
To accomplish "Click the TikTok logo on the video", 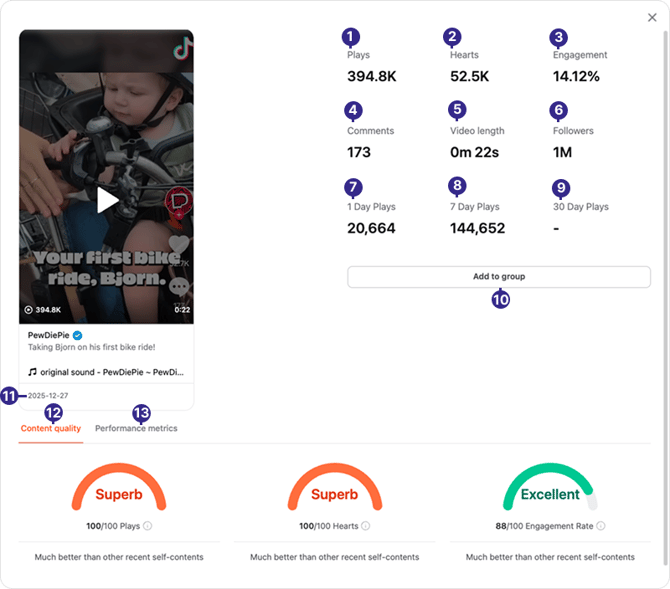I will (x=181, y=47).
